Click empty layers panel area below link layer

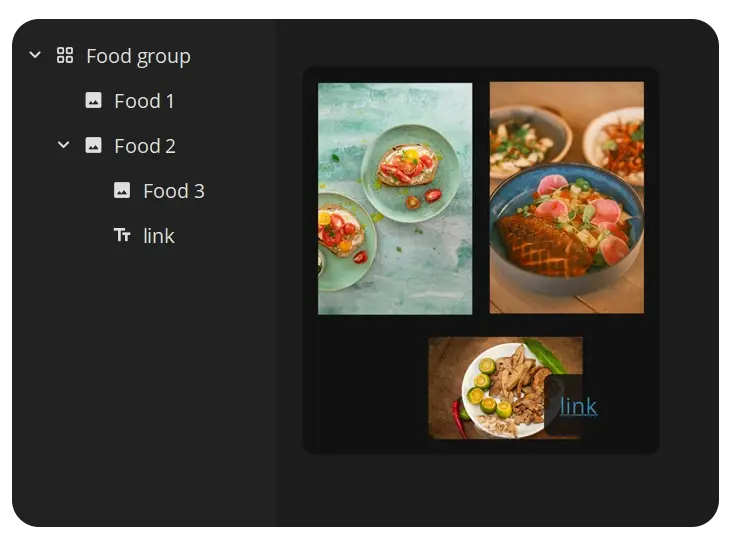coord(140,380)
